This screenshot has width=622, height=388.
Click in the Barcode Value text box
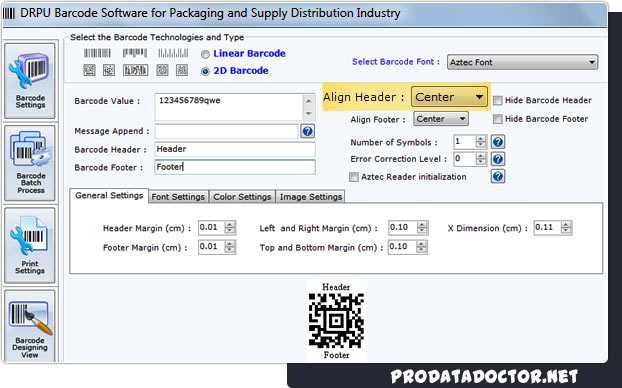point(229,107)
